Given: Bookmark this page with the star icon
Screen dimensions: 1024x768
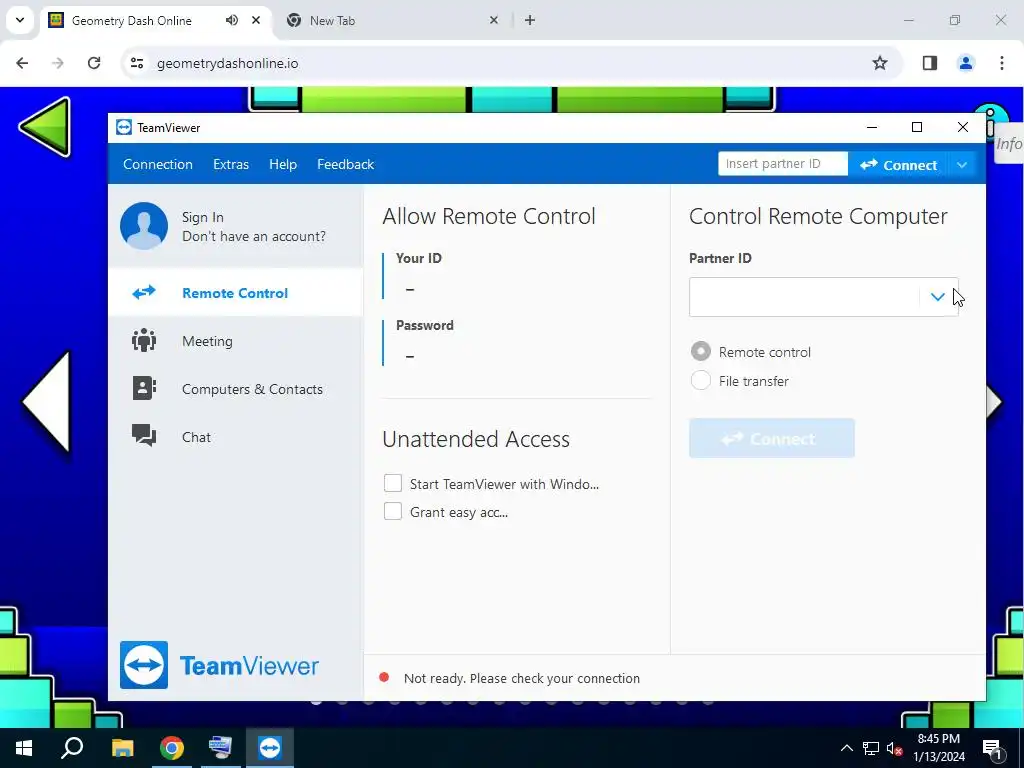Looking at the screenshot, I should pos(880,63).
